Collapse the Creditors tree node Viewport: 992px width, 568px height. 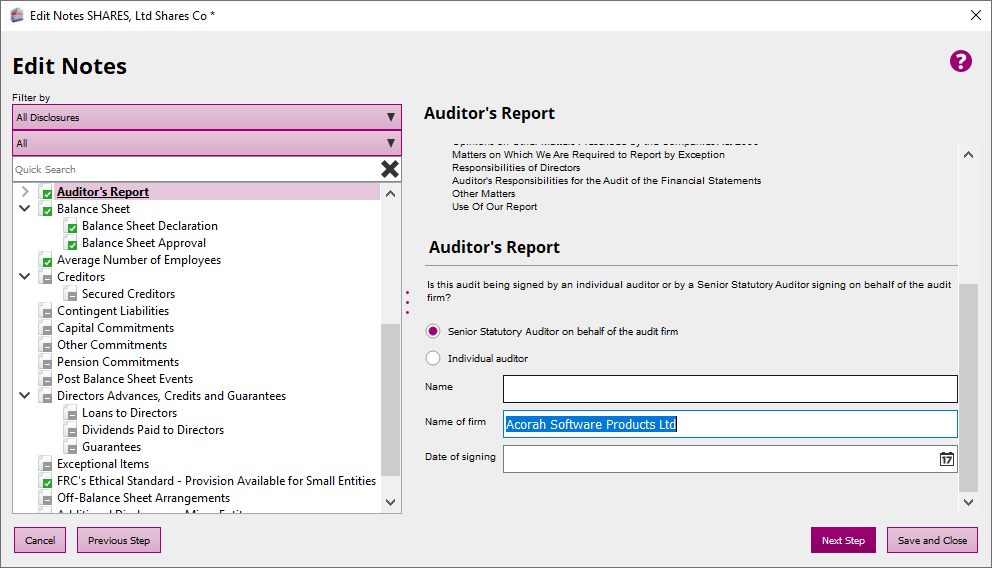coord(25,277)
